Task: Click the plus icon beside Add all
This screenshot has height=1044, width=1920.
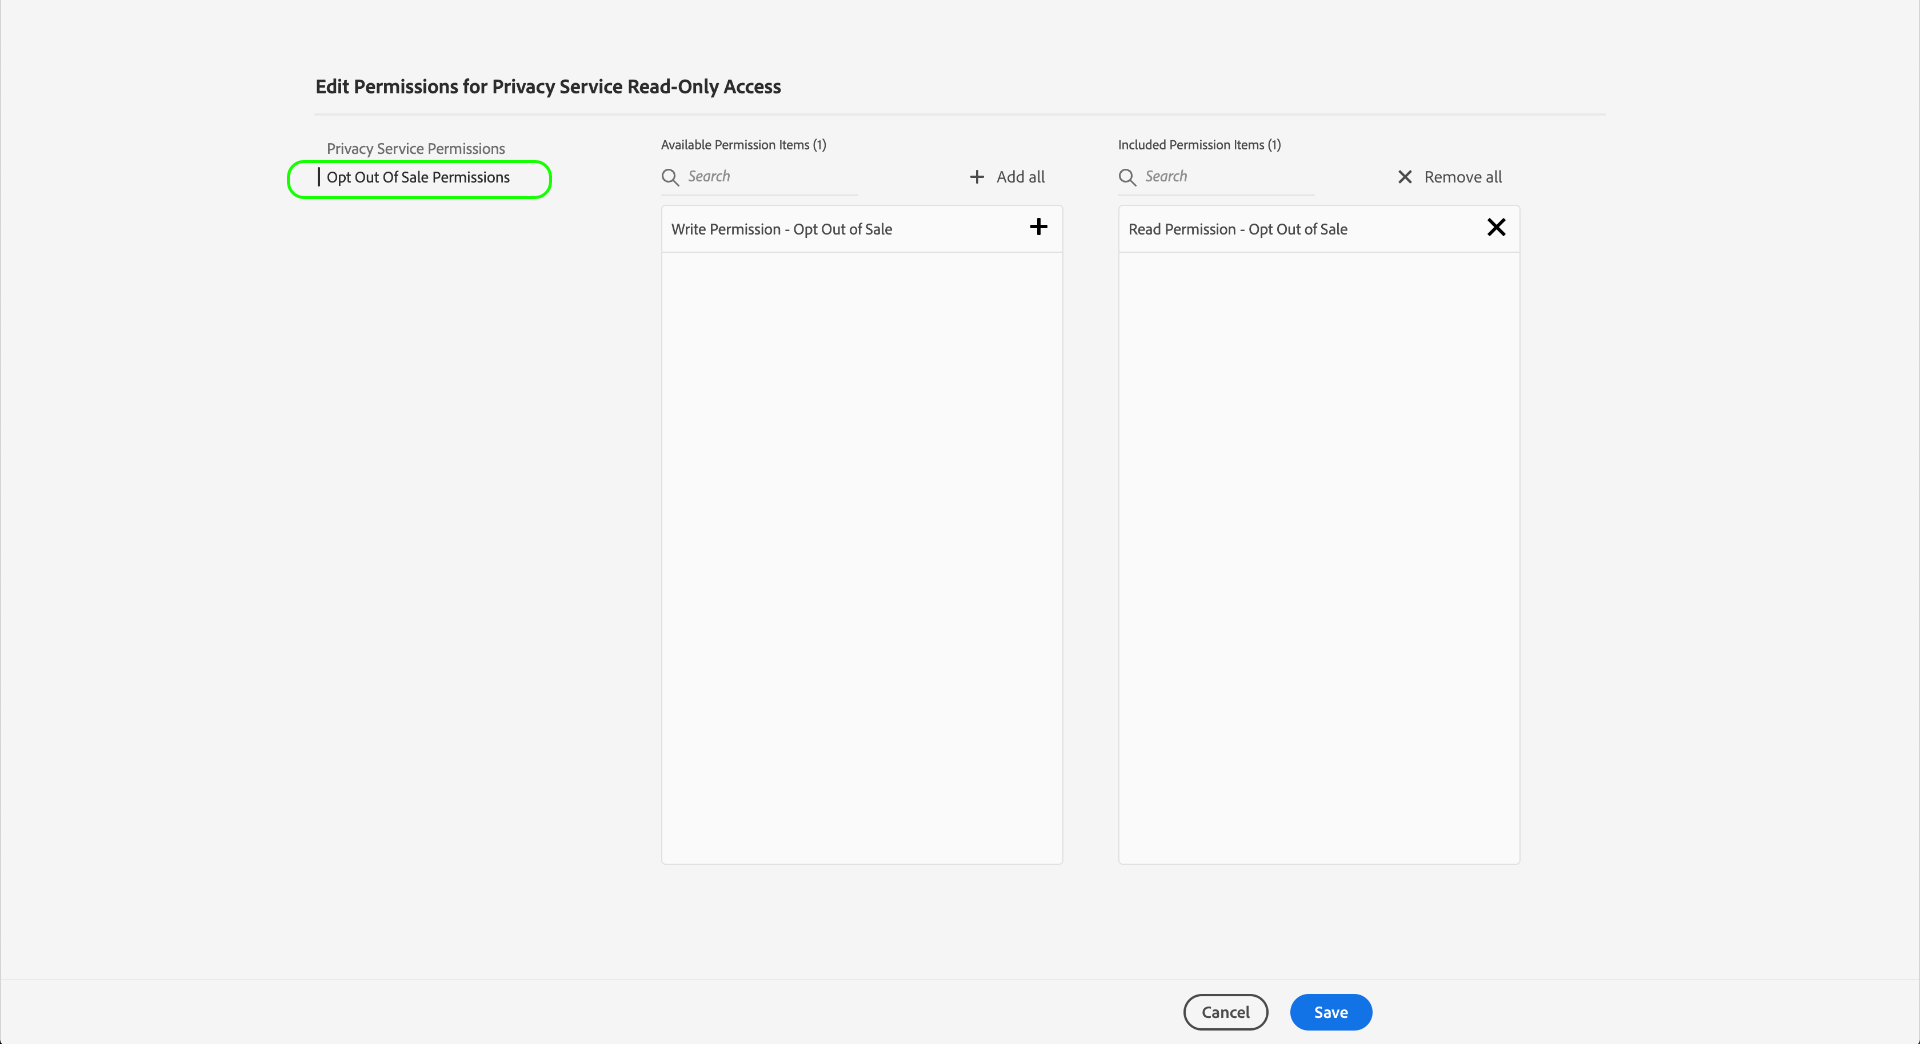Action: pos(977,177)
